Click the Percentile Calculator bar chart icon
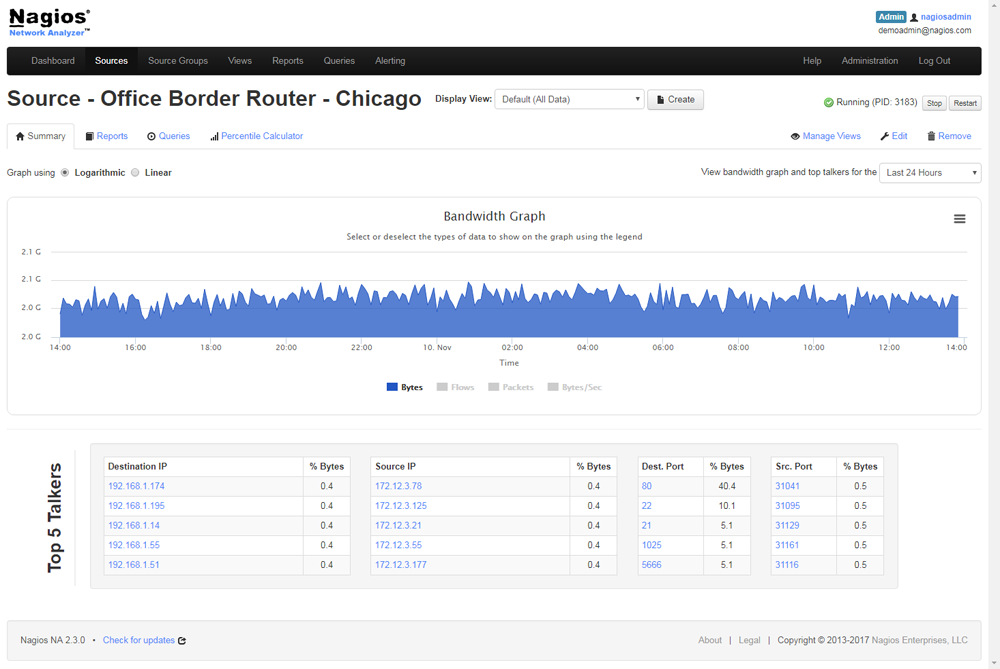This screenshot has width=1000, height=669. pyautogui.click(x=214, y=137)
